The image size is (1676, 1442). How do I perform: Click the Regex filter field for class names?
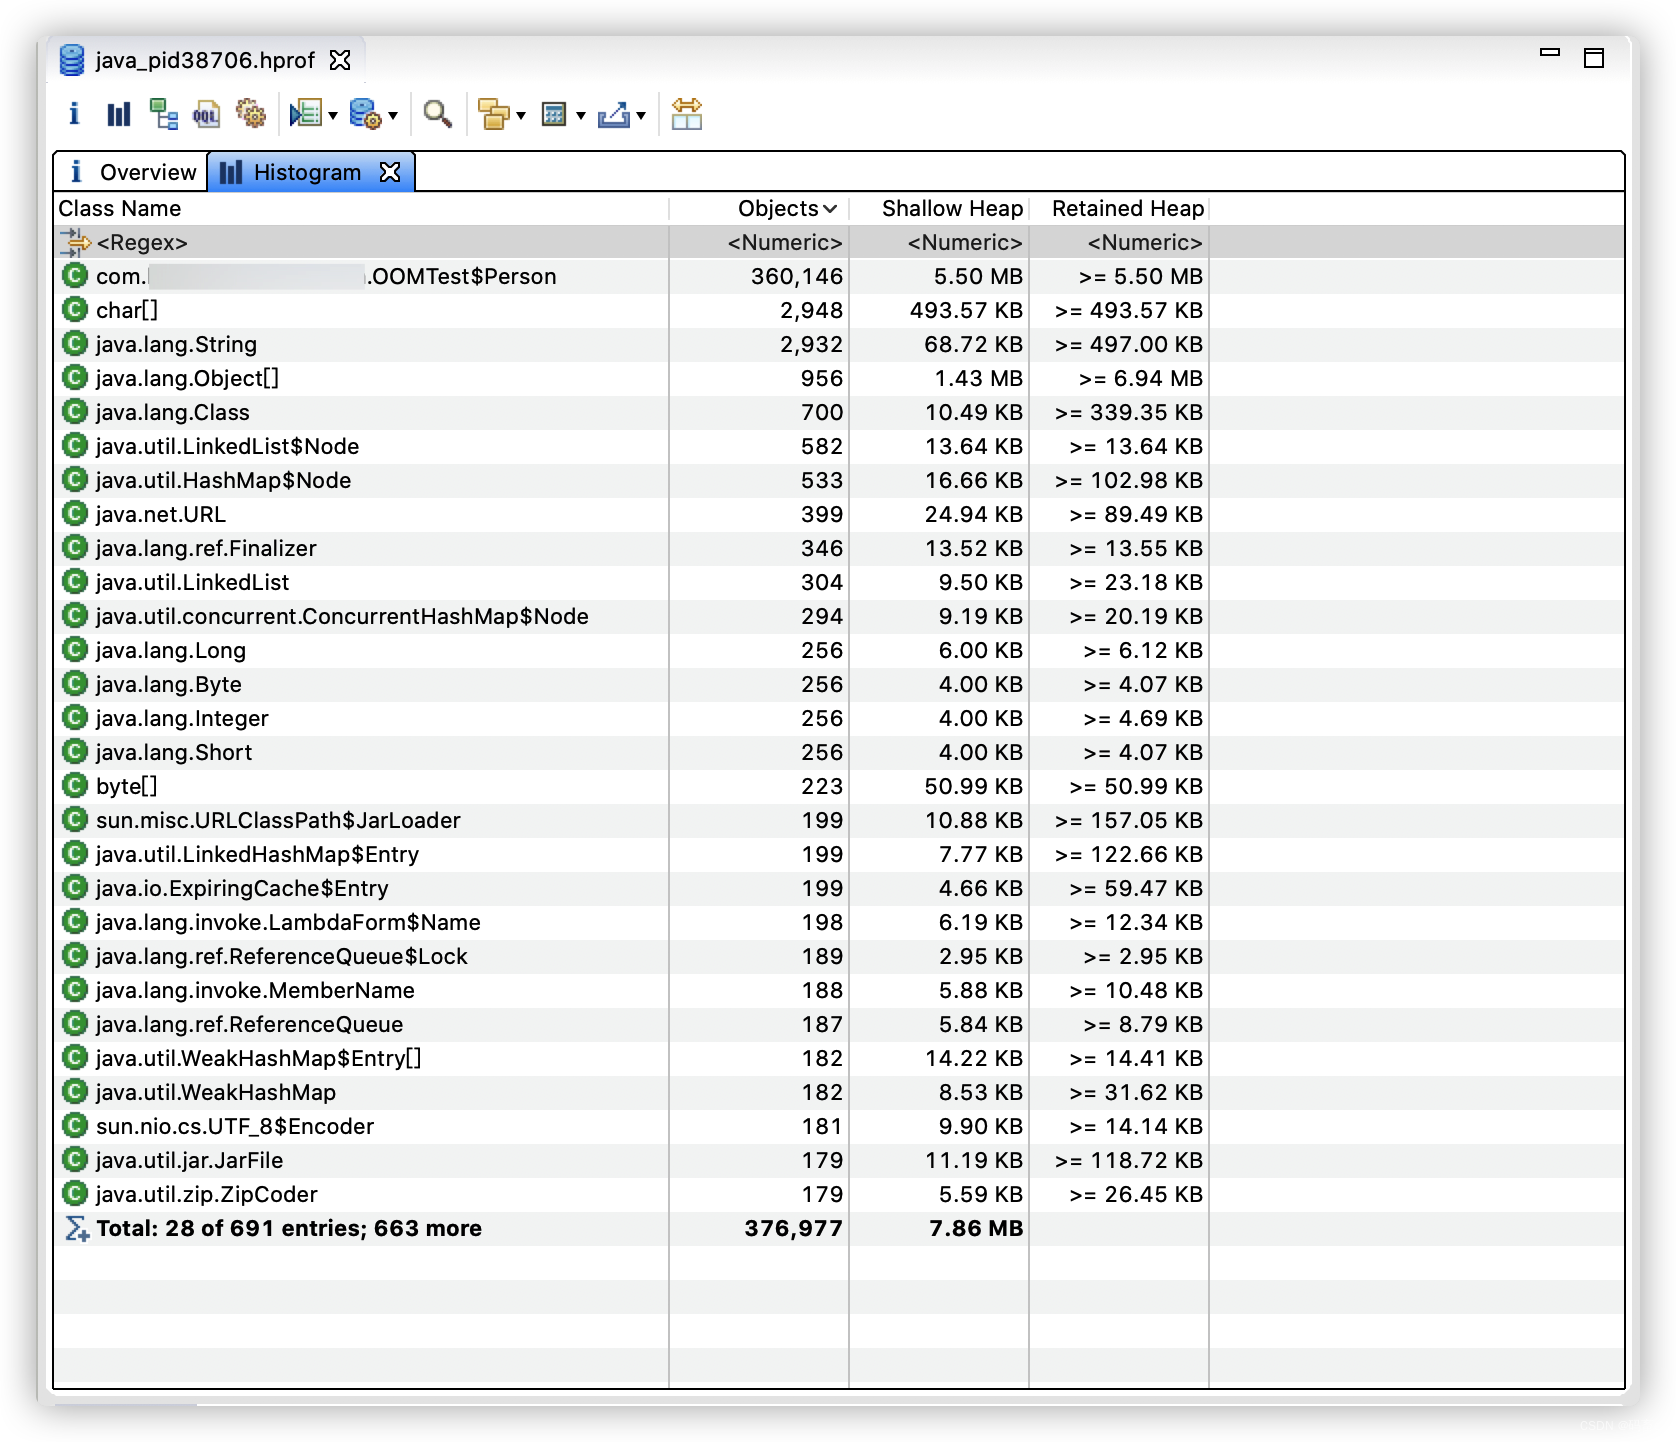coord(362,242)
